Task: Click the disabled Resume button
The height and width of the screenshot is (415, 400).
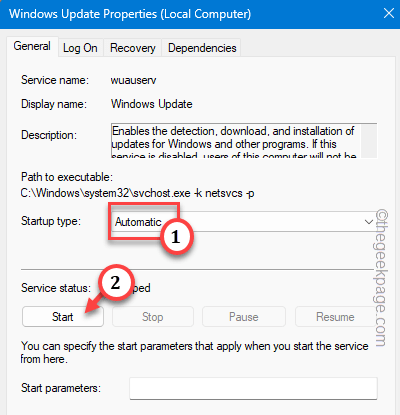Action: point(335,317)
